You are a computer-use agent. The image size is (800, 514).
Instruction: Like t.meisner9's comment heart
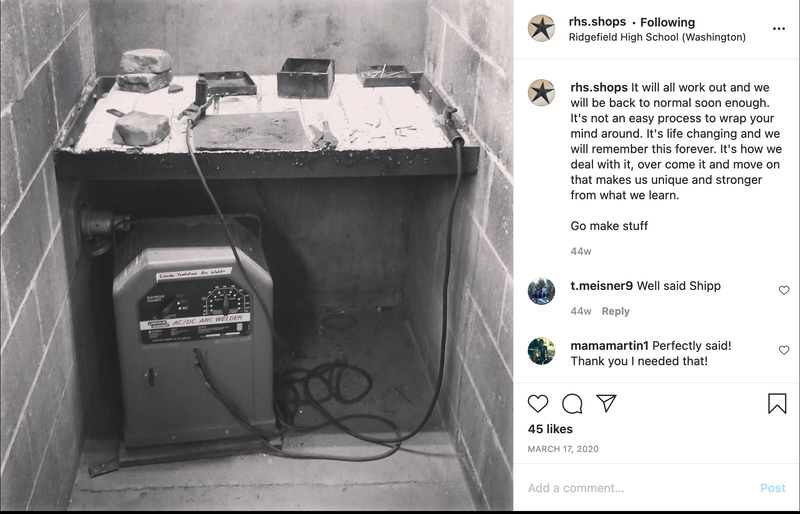[x=784, y=290]
